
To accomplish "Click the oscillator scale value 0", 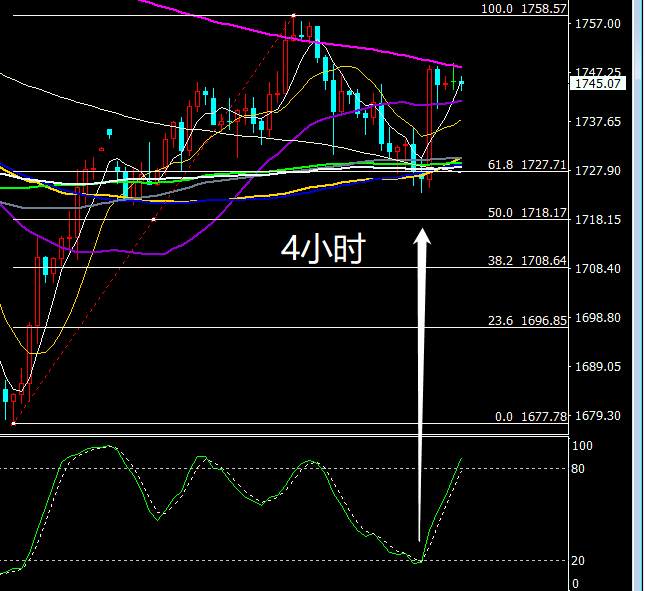I will point(575,583).
